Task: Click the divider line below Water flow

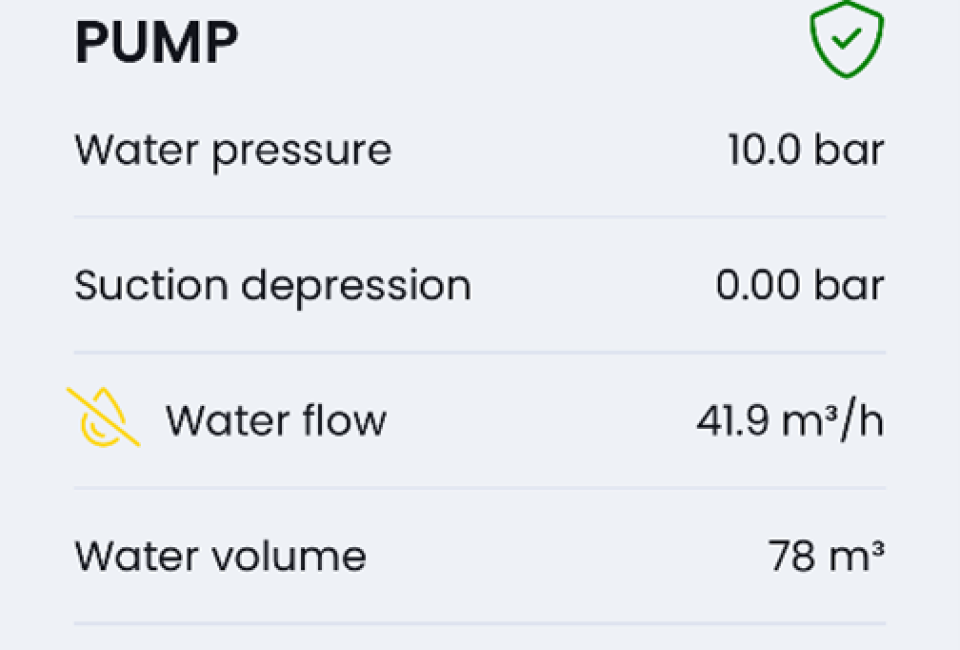Action: click(x=480, y=488)
